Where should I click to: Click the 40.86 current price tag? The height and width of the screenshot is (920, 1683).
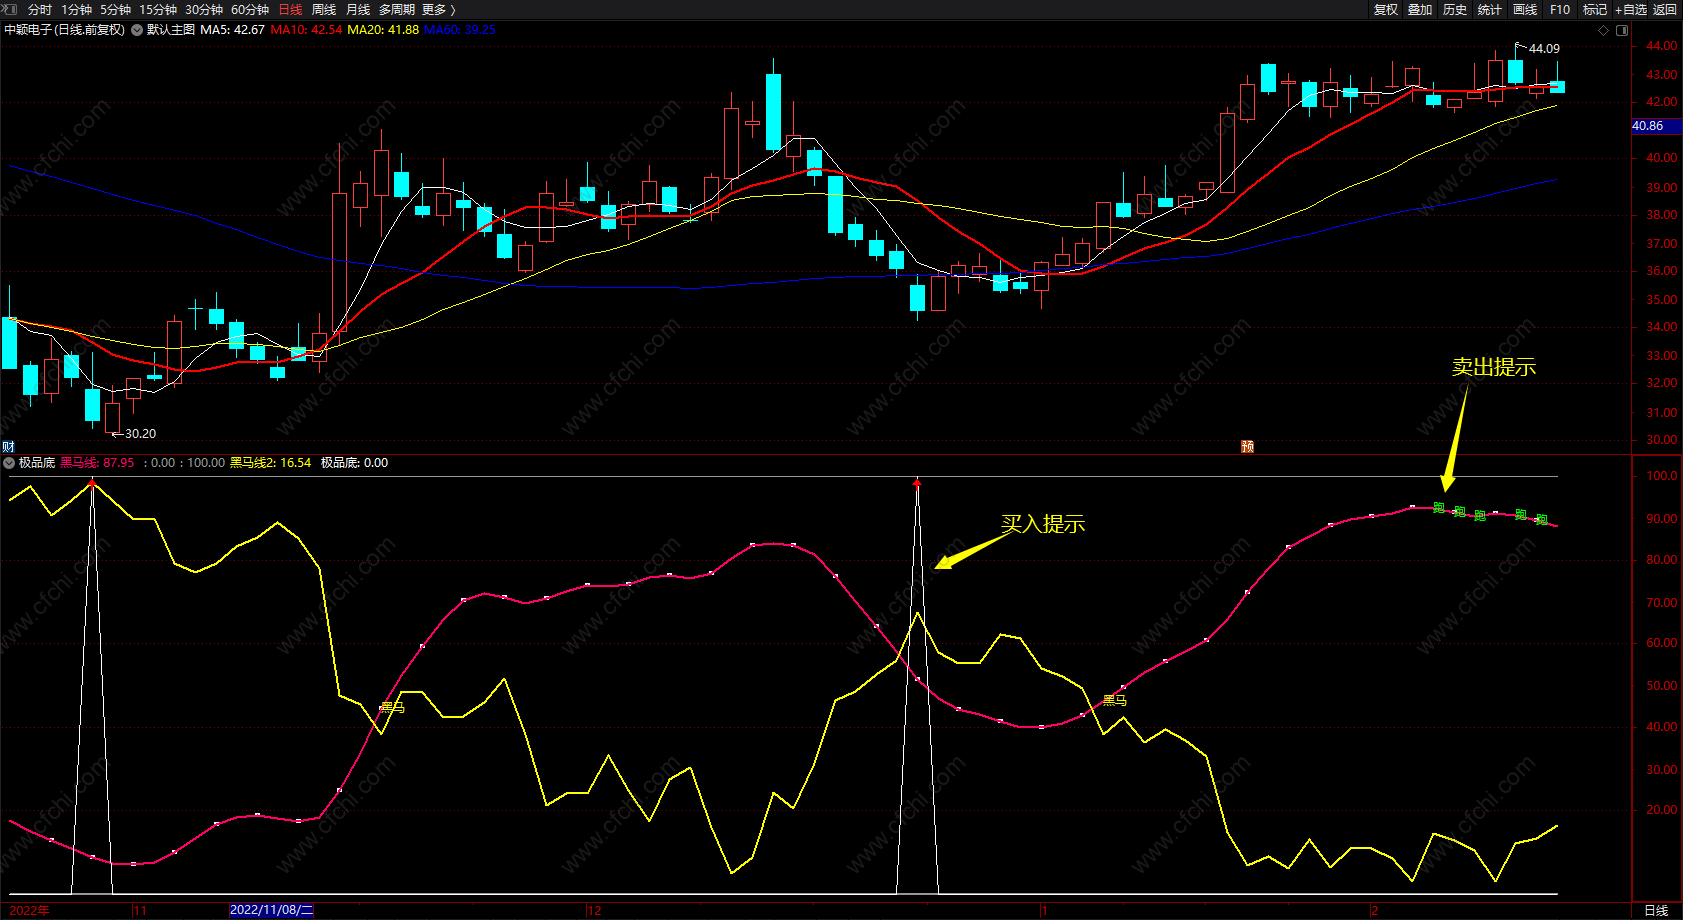point(1656,126)
